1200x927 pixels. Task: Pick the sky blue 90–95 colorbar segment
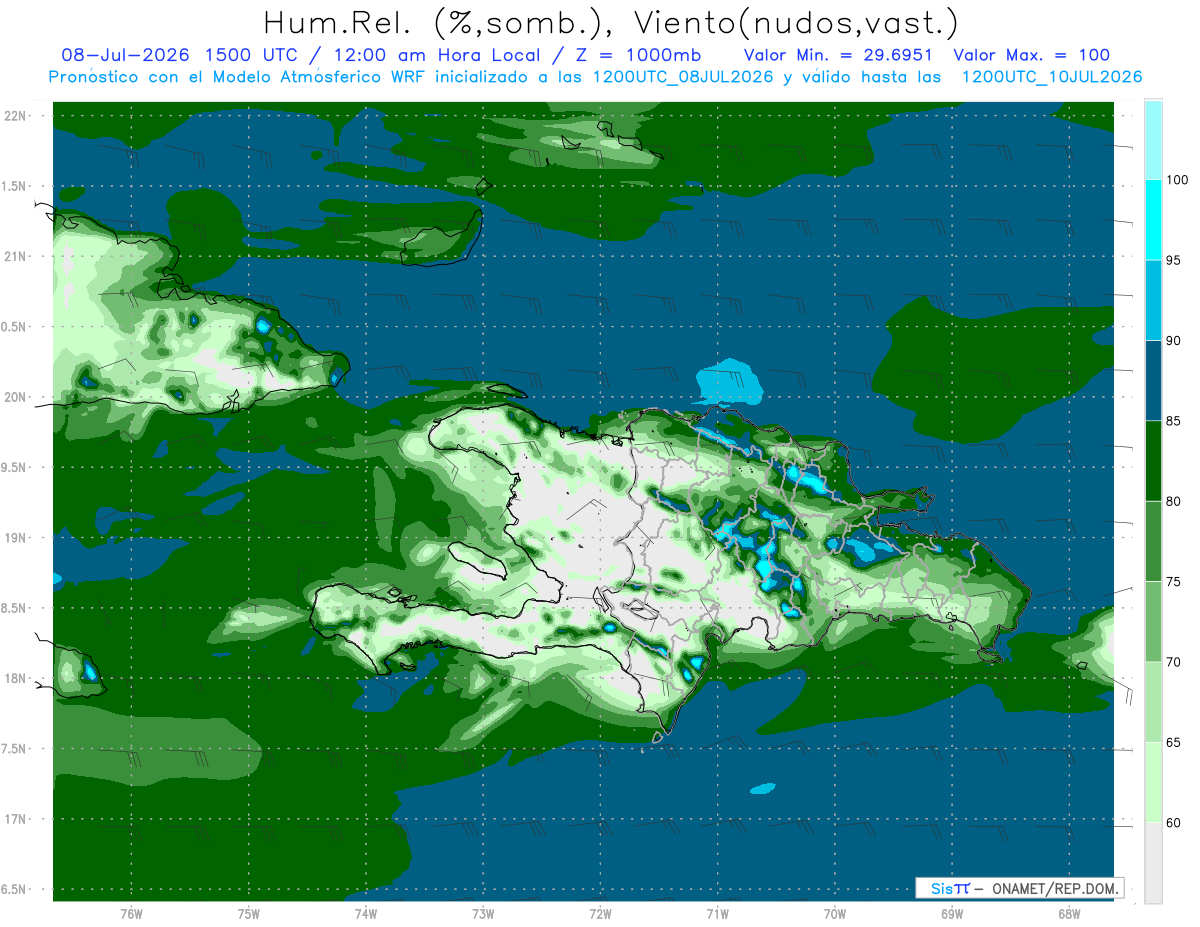pos(1153,300)
